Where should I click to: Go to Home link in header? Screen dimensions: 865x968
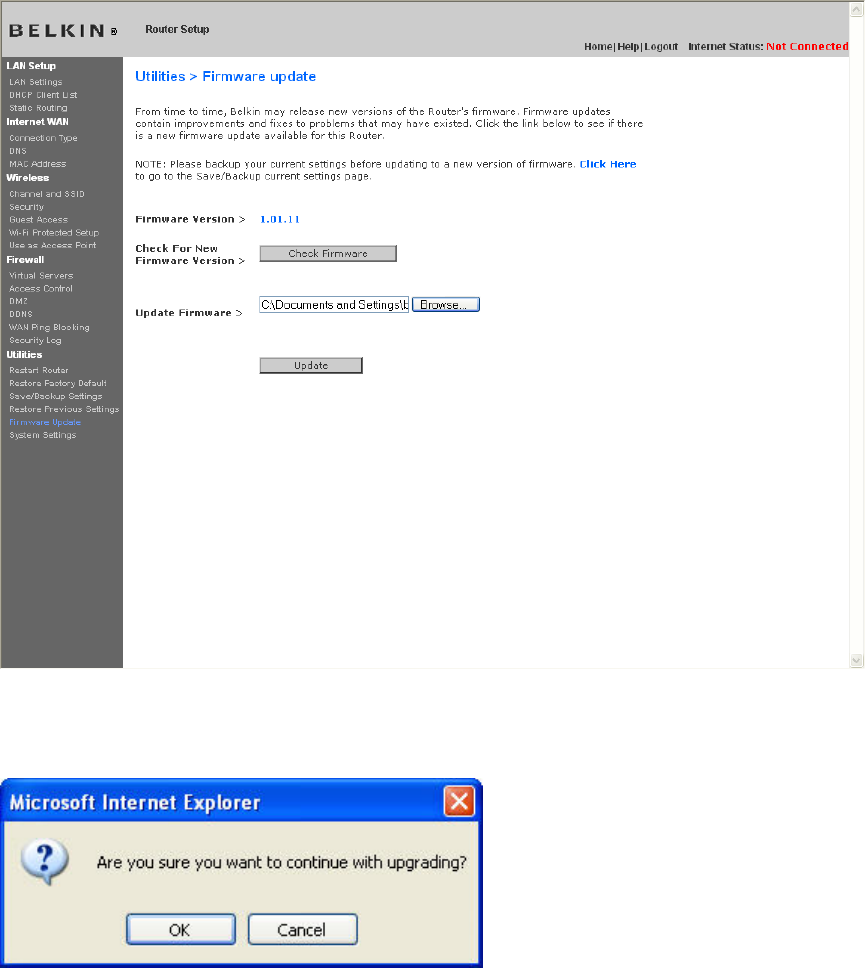coord(598,46)
